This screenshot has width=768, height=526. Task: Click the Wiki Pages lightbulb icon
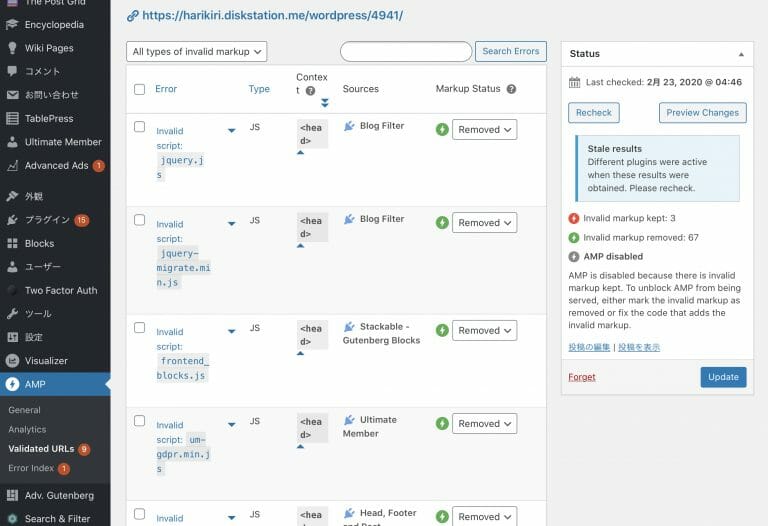coord(12,48)
